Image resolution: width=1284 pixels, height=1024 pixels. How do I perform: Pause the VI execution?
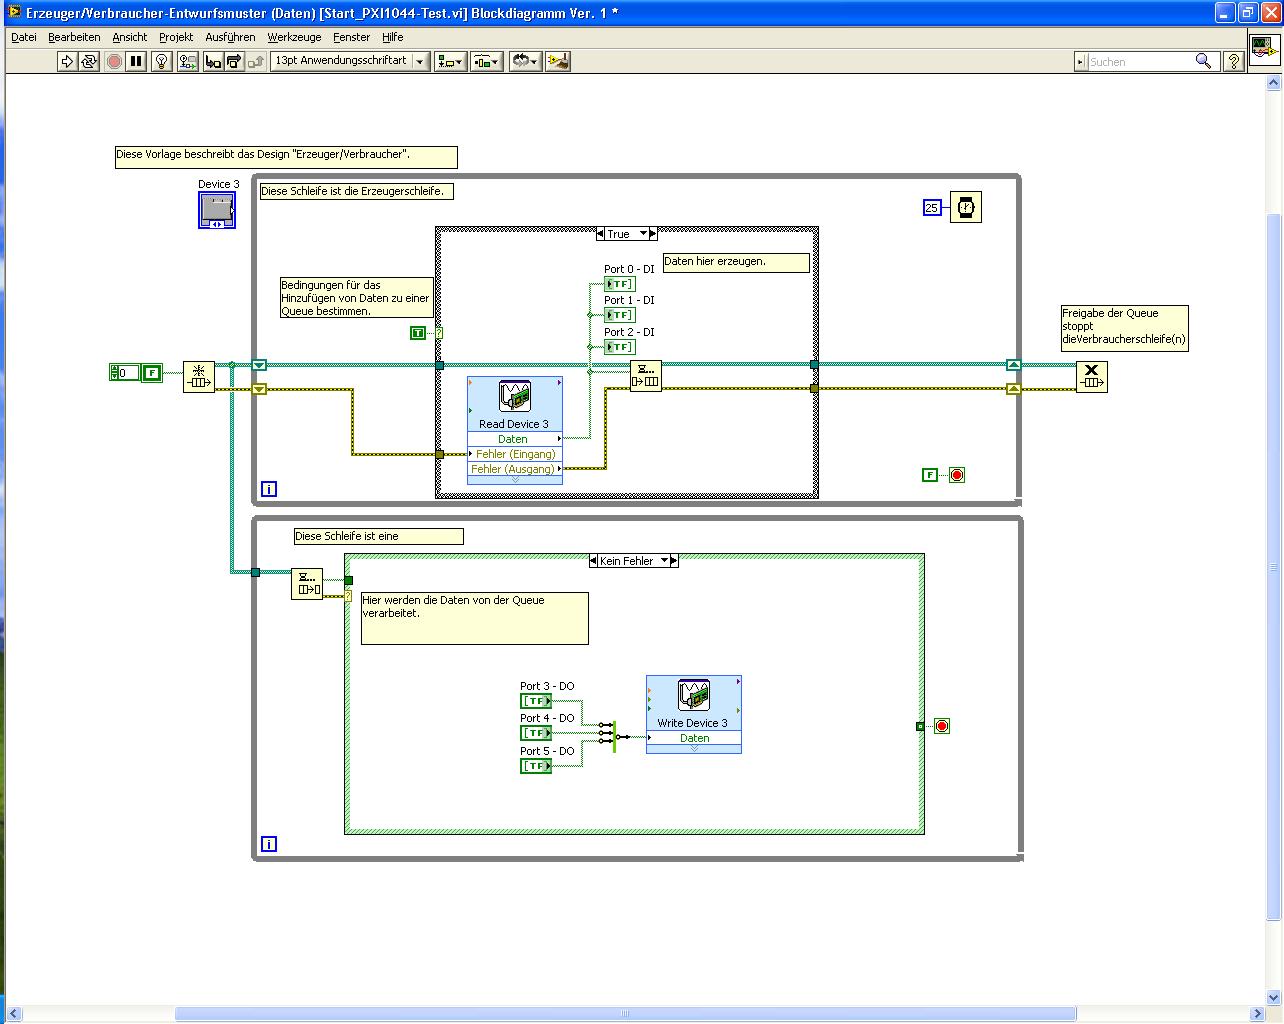[x=137, y=62]
